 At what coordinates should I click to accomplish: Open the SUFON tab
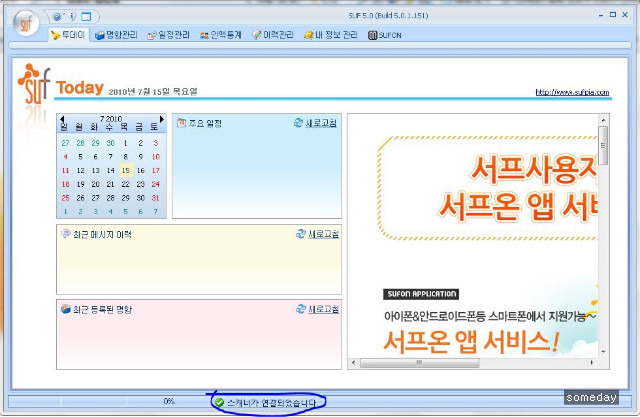coord(384,35)
